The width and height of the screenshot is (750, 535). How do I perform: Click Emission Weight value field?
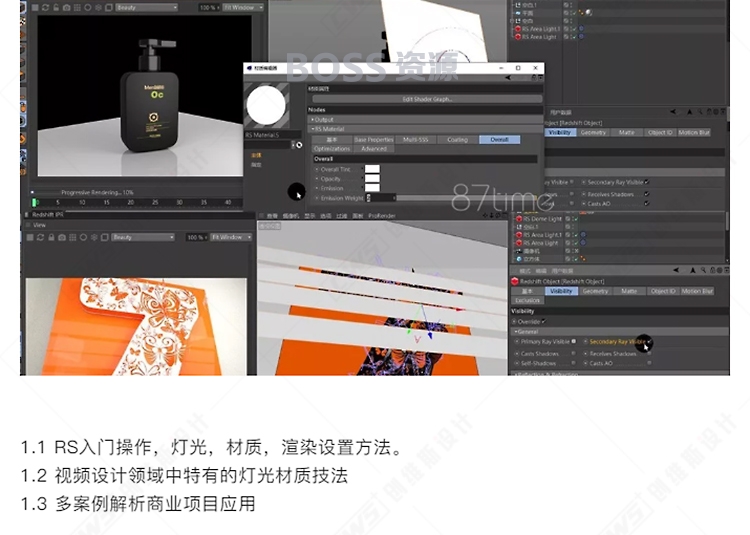(381, 197)
